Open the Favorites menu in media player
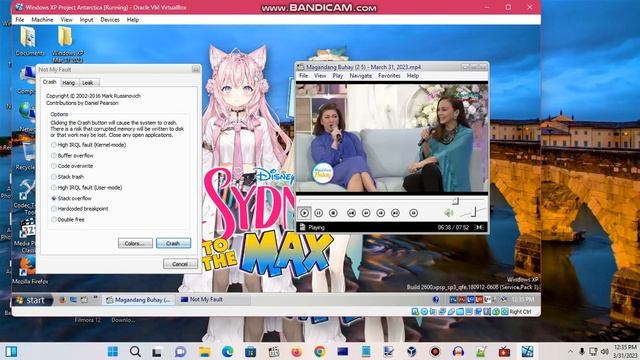Viewport: 640px width, 360px height. [389, 76]
